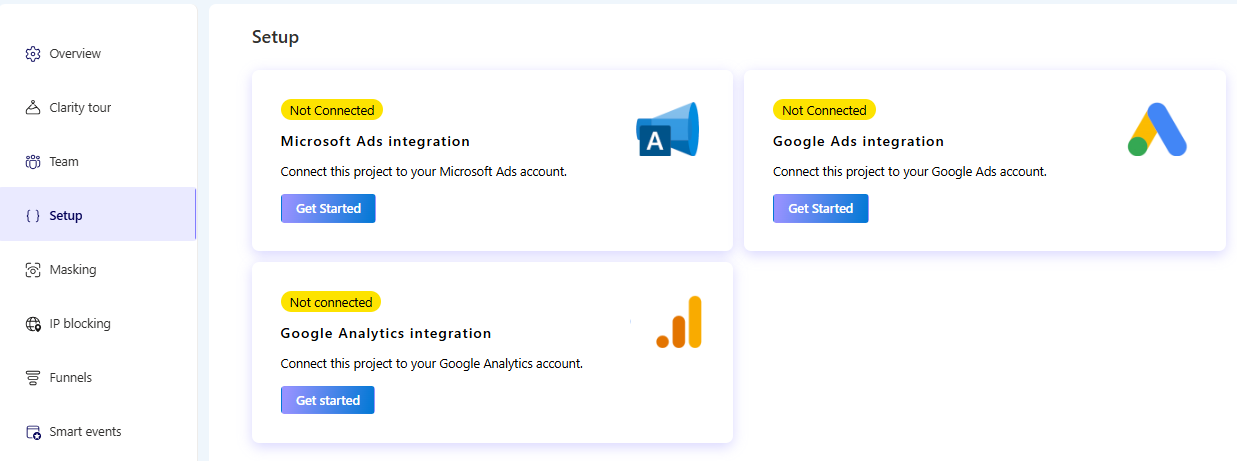Image resolution: width=1237 pixels, height=461 pixels.
Task: Click the Google Analytics bar chart logo
Action: 680,322
